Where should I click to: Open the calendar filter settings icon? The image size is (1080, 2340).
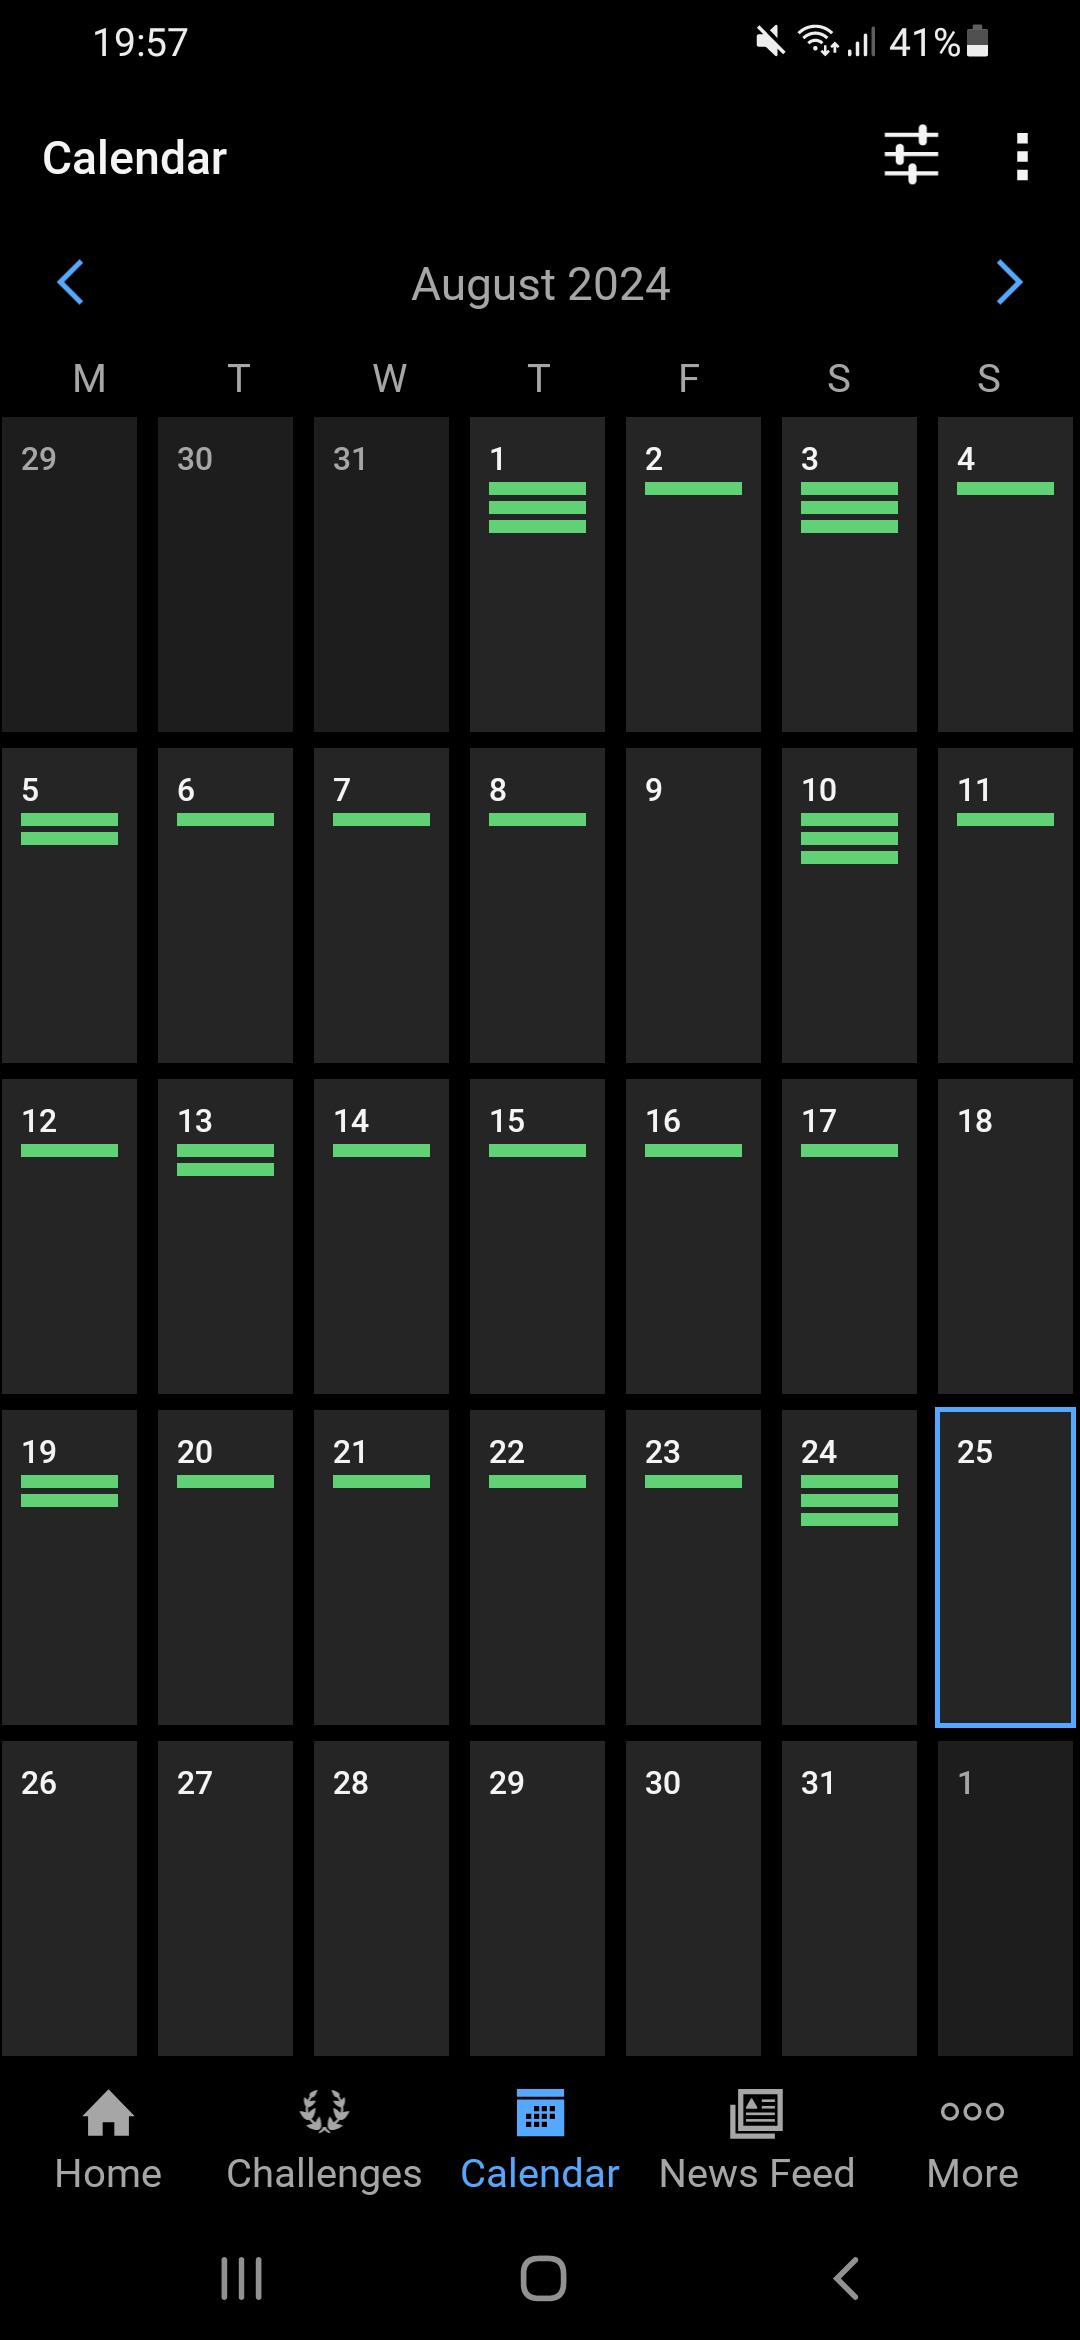[911, 155]
